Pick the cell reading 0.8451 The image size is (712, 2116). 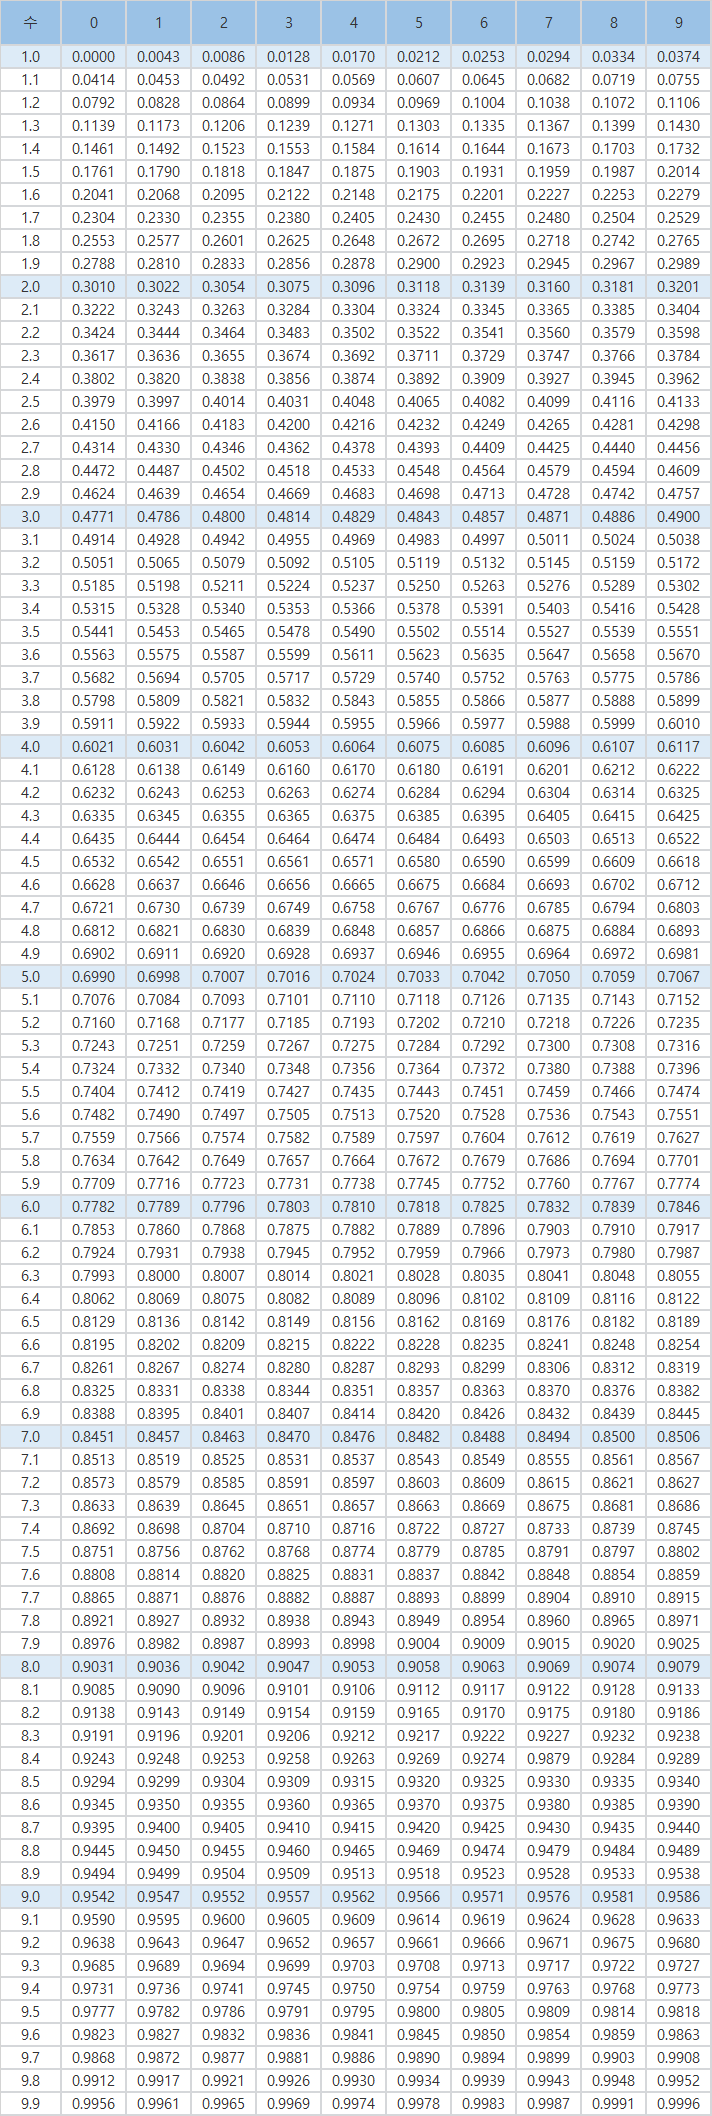(94, 1437)
